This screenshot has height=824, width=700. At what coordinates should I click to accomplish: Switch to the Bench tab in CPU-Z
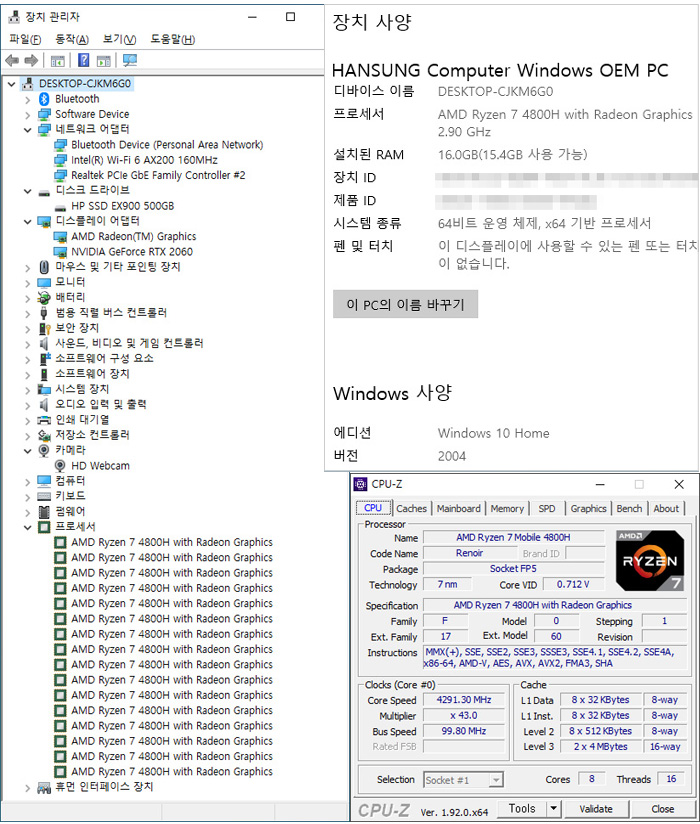tap(629, 509)
